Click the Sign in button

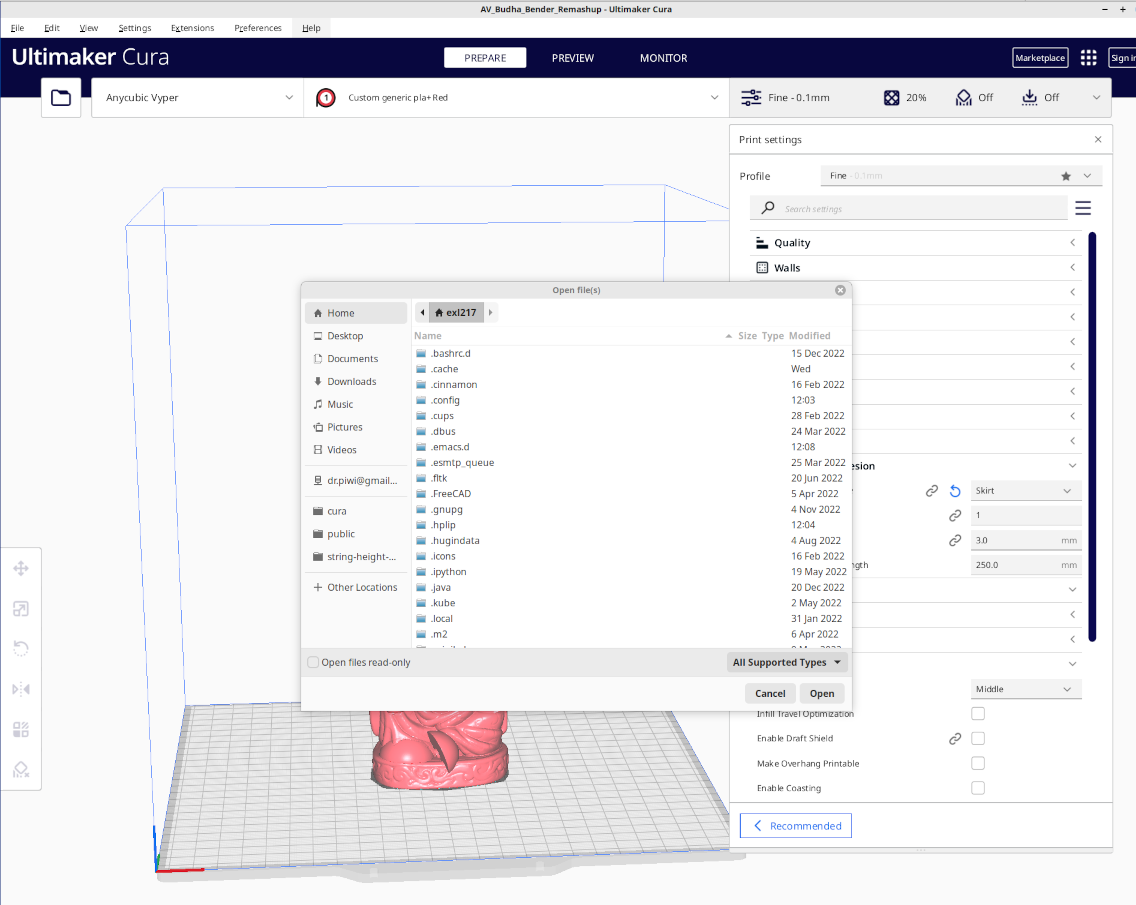[1122, 58]
